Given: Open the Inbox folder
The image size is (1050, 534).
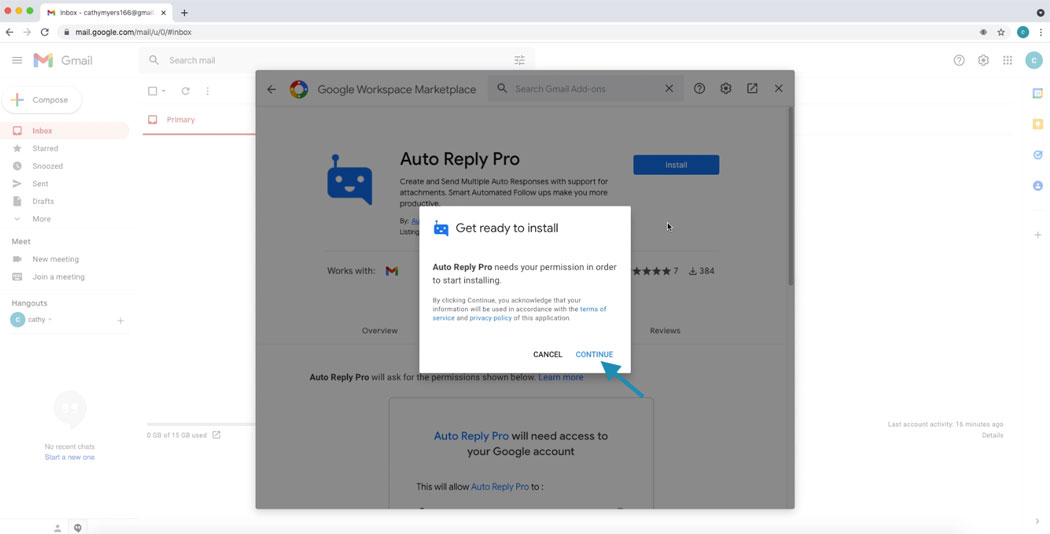Looking at the screenshot, I should point(64,131).
